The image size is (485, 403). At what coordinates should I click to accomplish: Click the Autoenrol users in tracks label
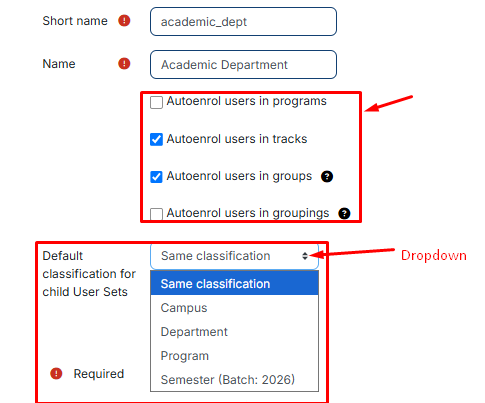coord(237,139)
